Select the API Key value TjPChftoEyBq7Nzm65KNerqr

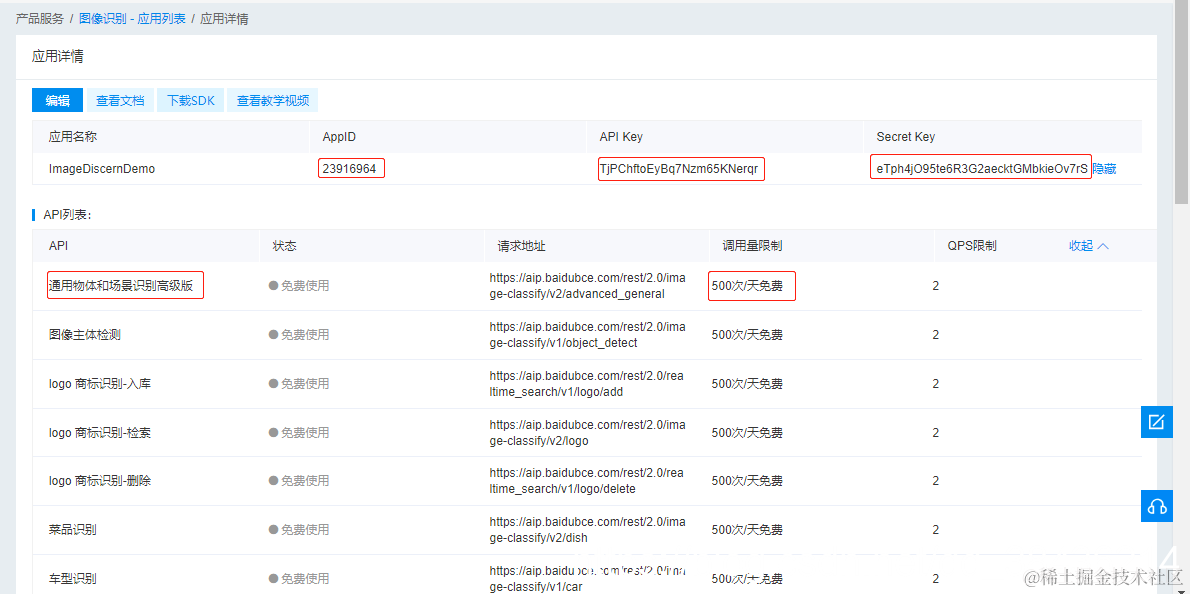(x=678, y=168)
